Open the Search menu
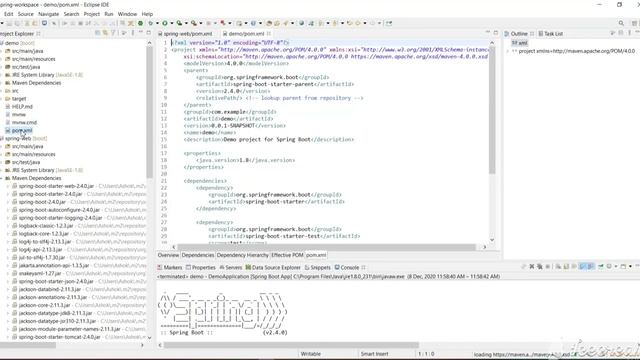 [71, 14]
